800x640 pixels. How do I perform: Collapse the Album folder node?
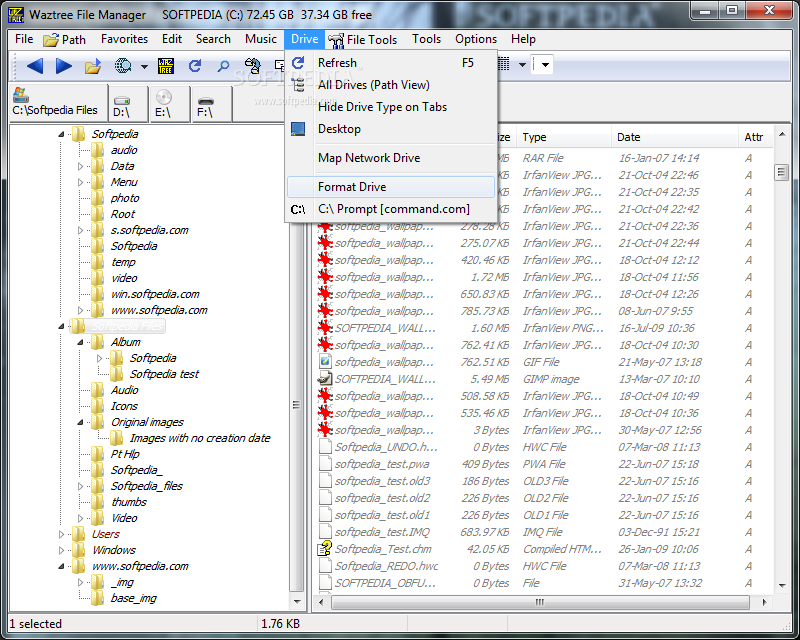[80, 342]
